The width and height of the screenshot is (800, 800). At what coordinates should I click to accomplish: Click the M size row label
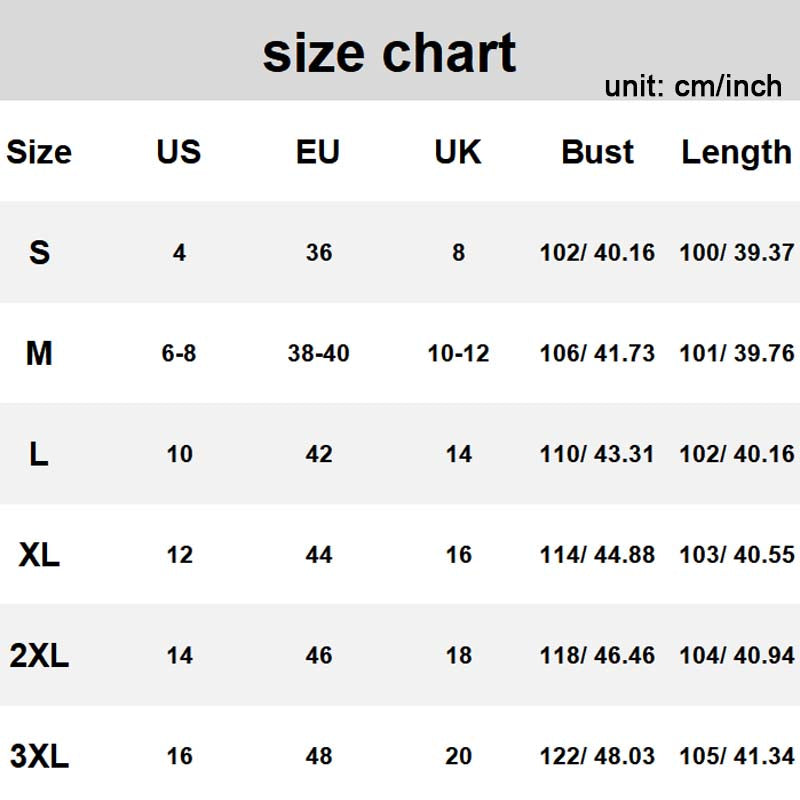pyautogui.click(x=39, y=353)
